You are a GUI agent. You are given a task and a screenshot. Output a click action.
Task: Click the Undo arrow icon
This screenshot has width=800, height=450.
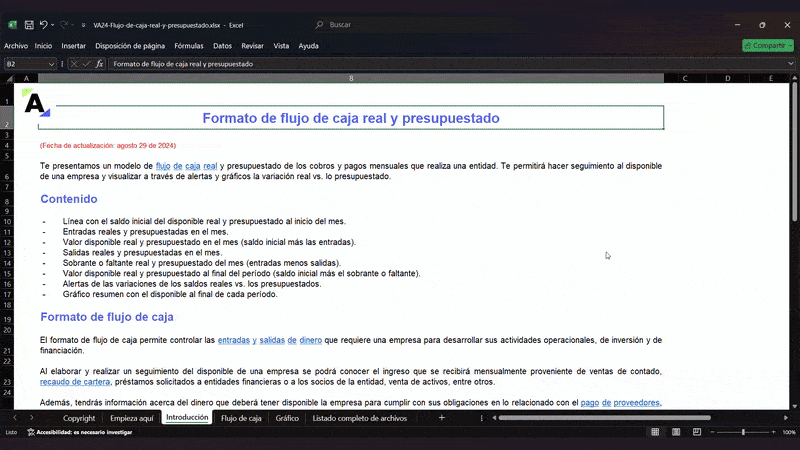[44, 24]
